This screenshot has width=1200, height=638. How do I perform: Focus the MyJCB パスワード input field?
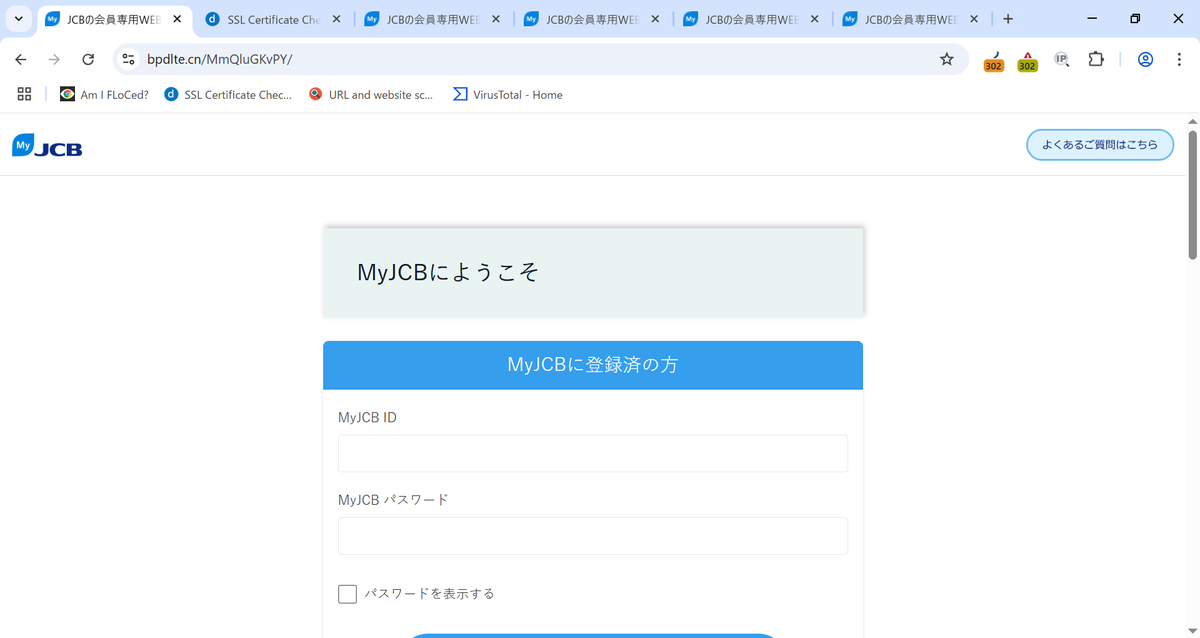tap(593, 536)
